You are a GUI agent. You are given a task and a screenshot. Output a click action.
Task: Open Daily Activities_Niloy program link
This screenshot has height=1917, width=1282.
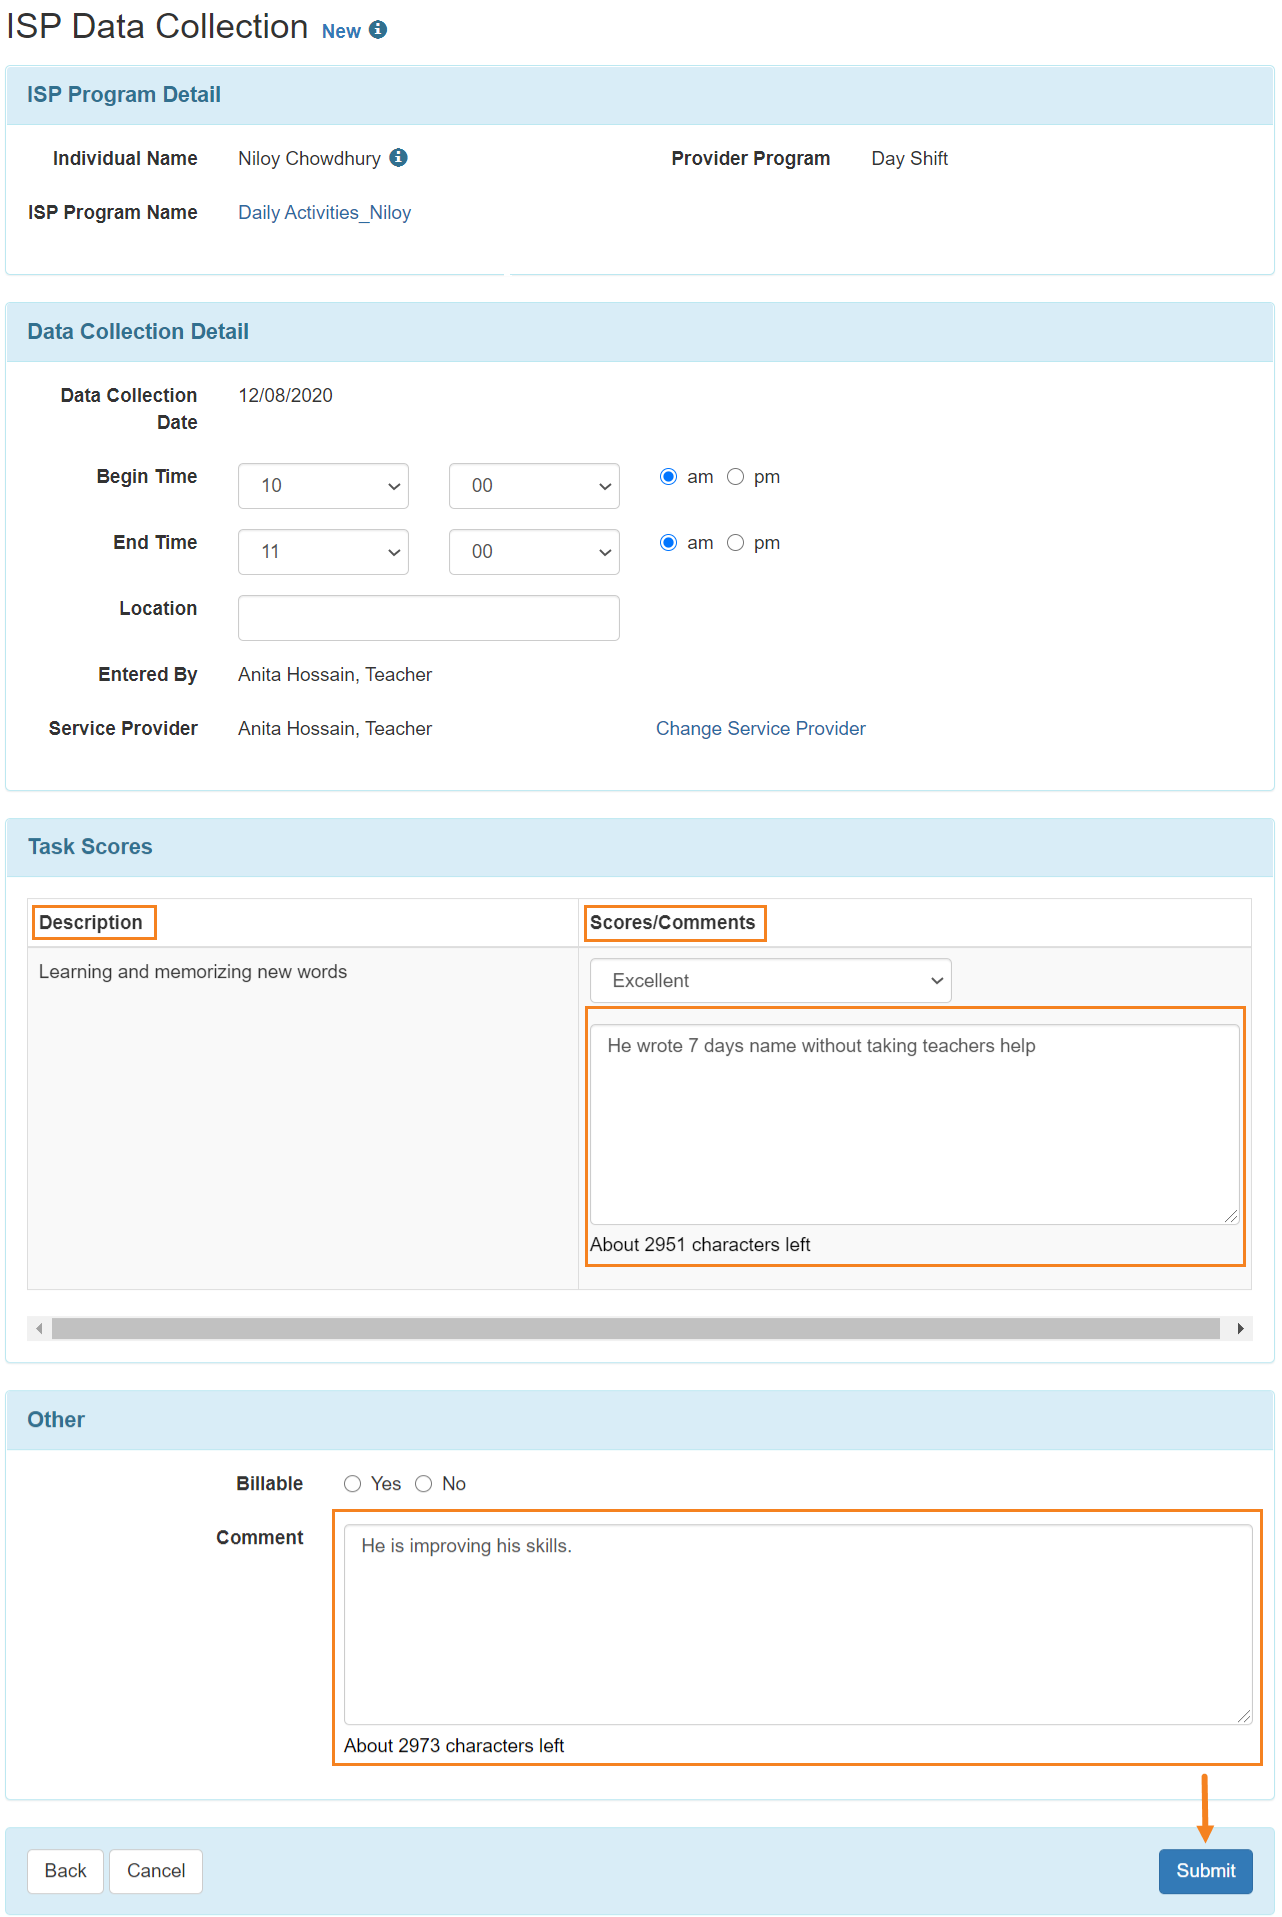[x=324, y=212]
